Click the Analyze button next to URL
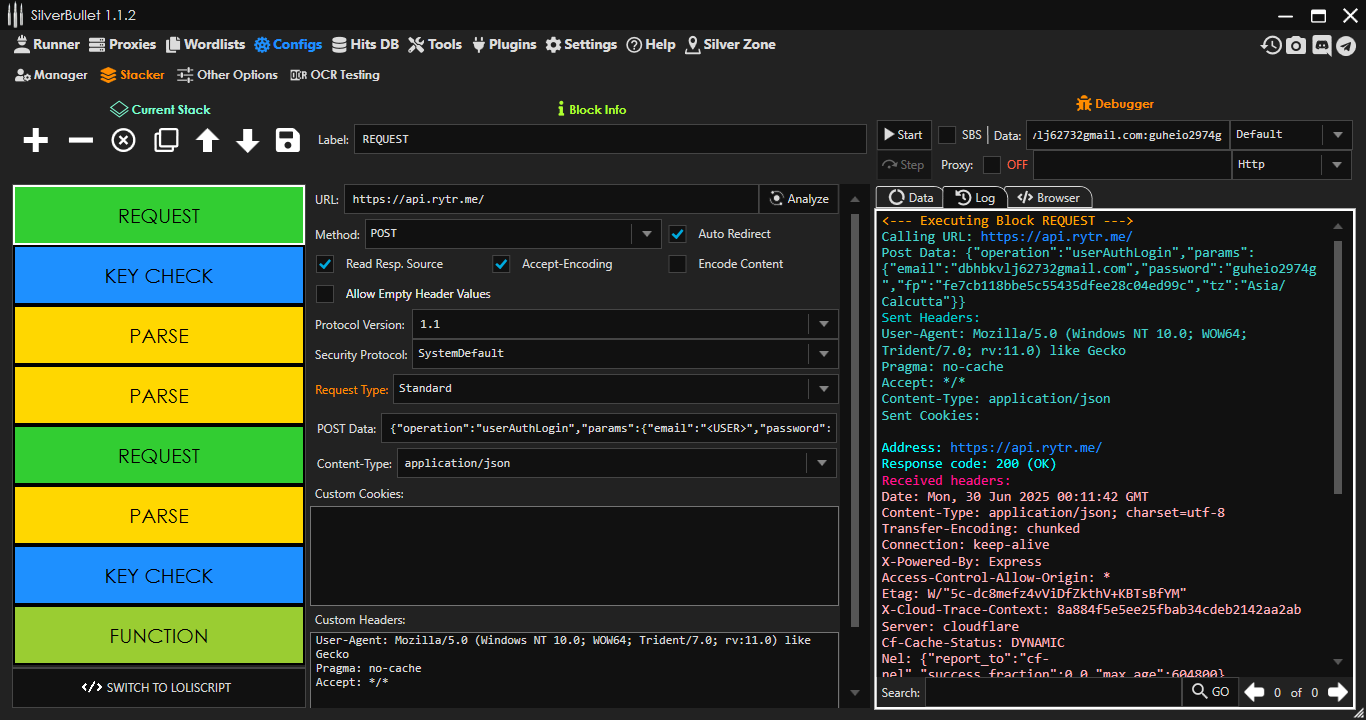 (799, 199)
